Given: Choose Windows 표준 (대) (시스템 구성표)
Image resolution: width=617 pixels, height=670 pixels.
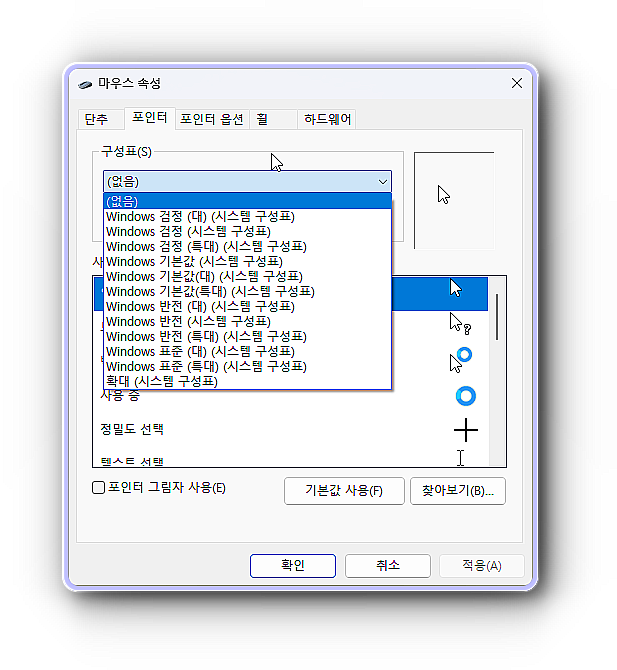Looking at the screenshot, I should pyautogui.click(x=247, y=351).
